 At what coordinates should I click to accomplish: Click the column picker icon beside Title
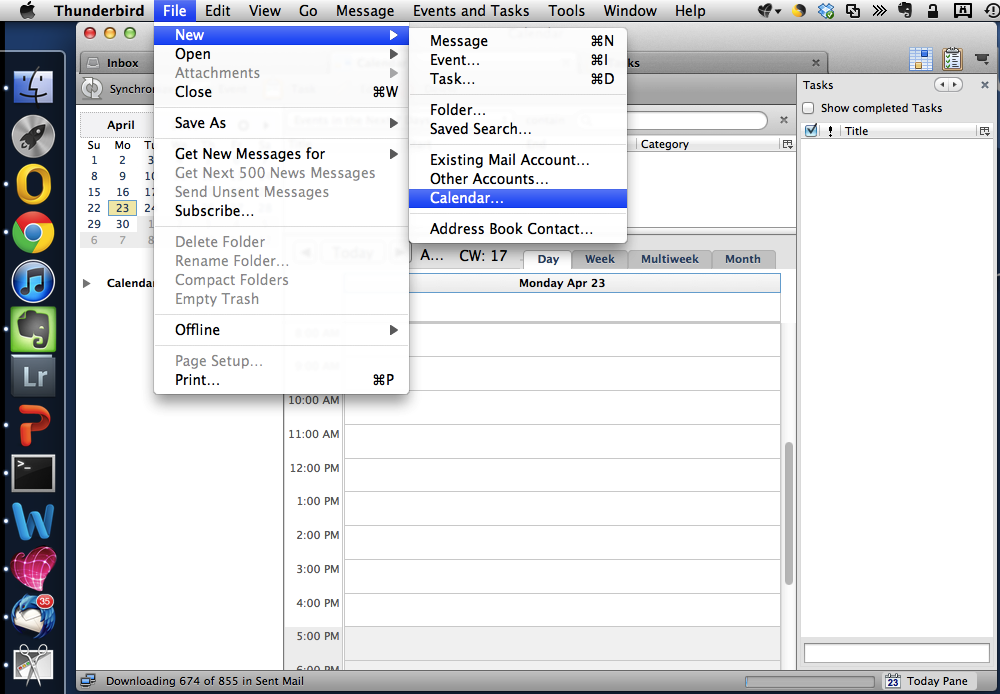[x=985, y=131]
